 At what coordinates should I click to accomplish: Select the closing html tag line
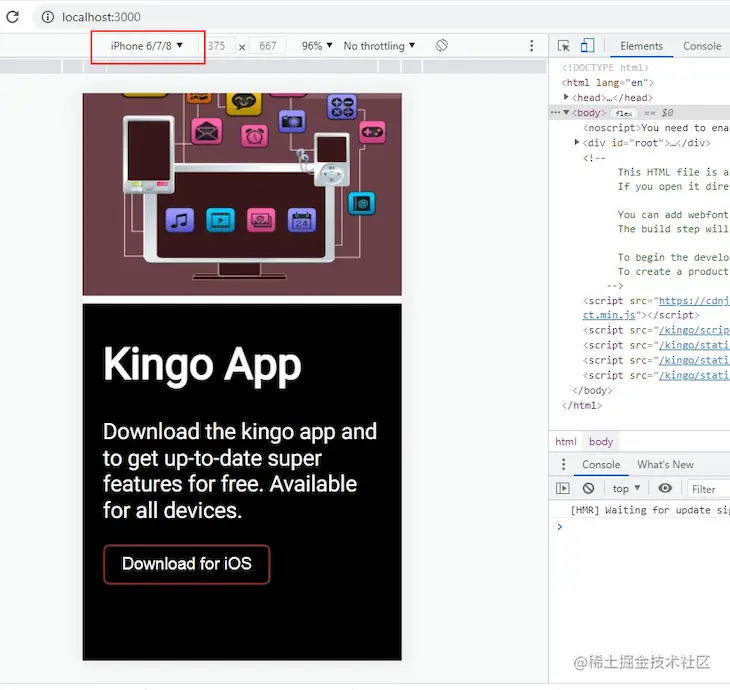(581, 406)
